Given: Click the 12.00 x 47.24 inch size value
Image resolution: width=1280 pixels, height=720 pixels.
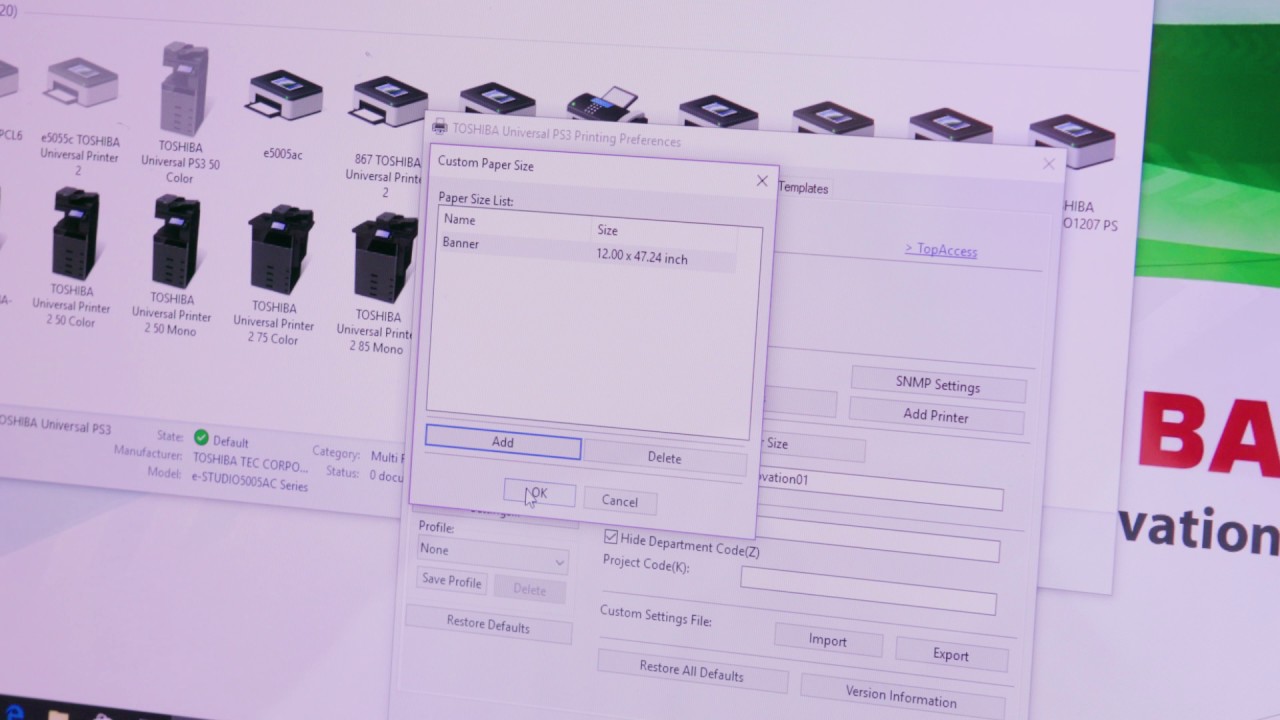Looking at the screenshot, I should (642, 258).
